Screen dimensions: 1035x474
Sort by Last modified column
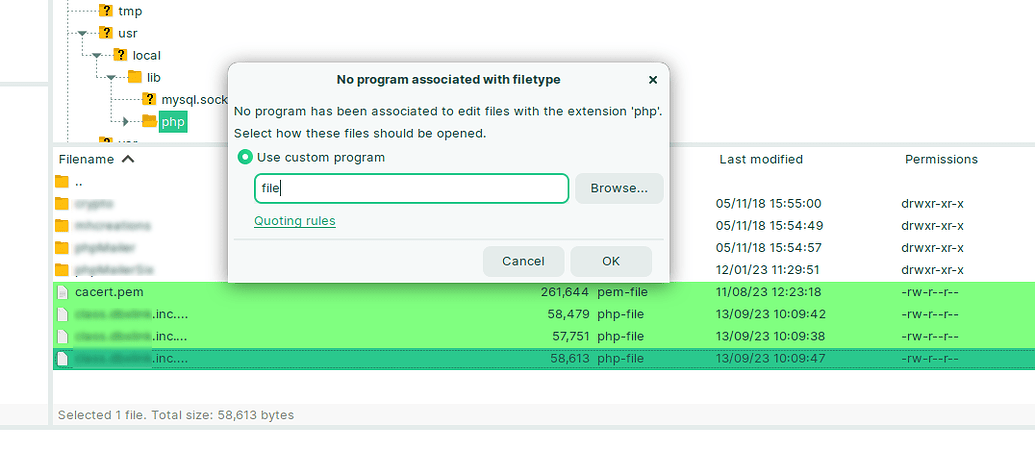coord(760,159)
